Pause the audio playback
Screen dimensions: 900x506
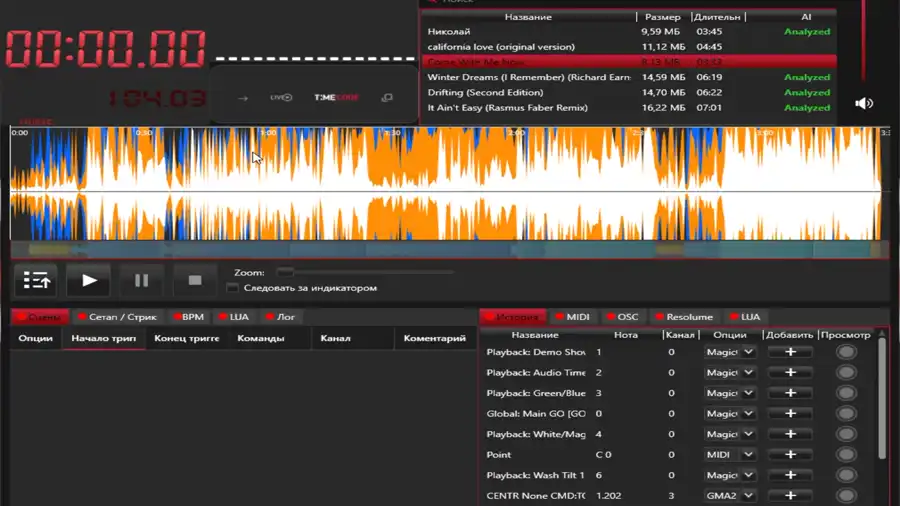click(141, 281)
